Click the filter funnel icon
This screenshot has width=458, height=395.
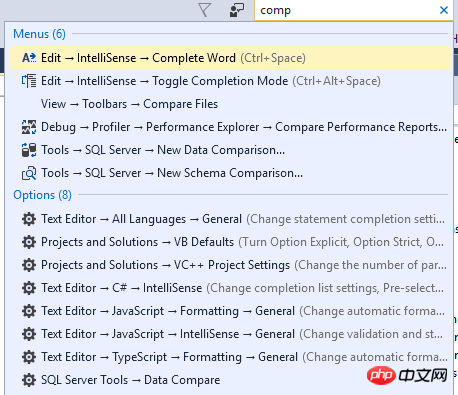[x=204, y=10]
